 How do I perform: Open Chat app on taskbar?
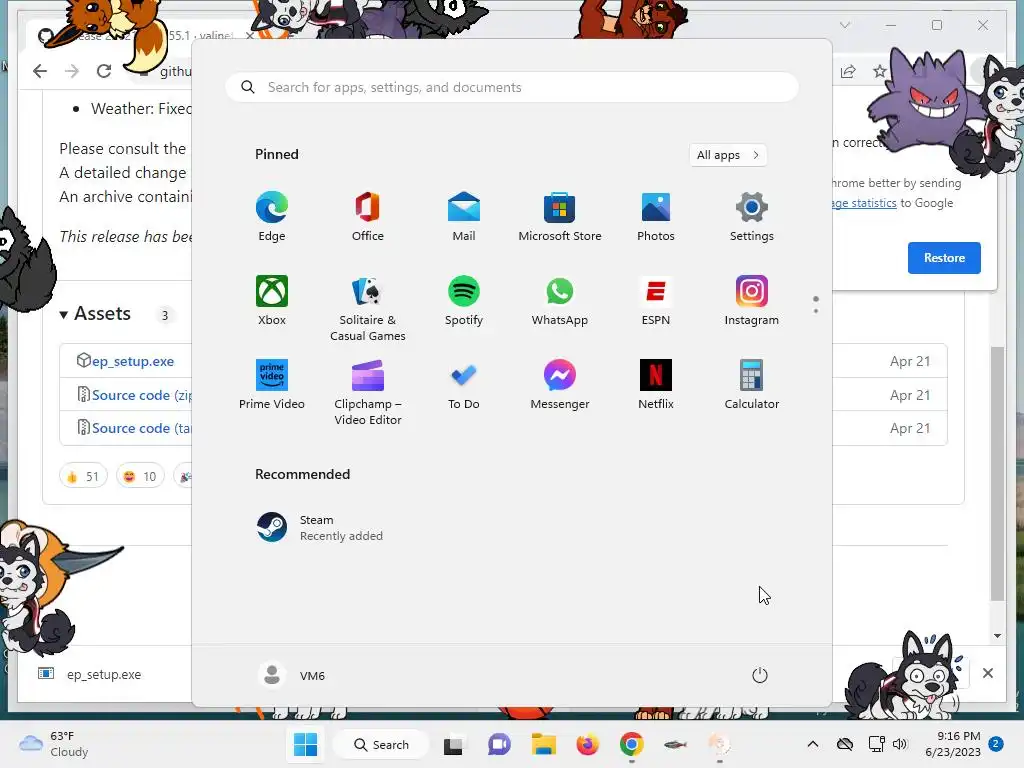(499, 744)
